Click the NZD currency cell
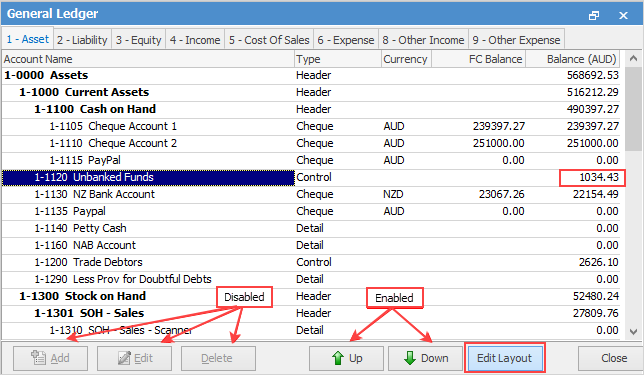 point(393,194)
